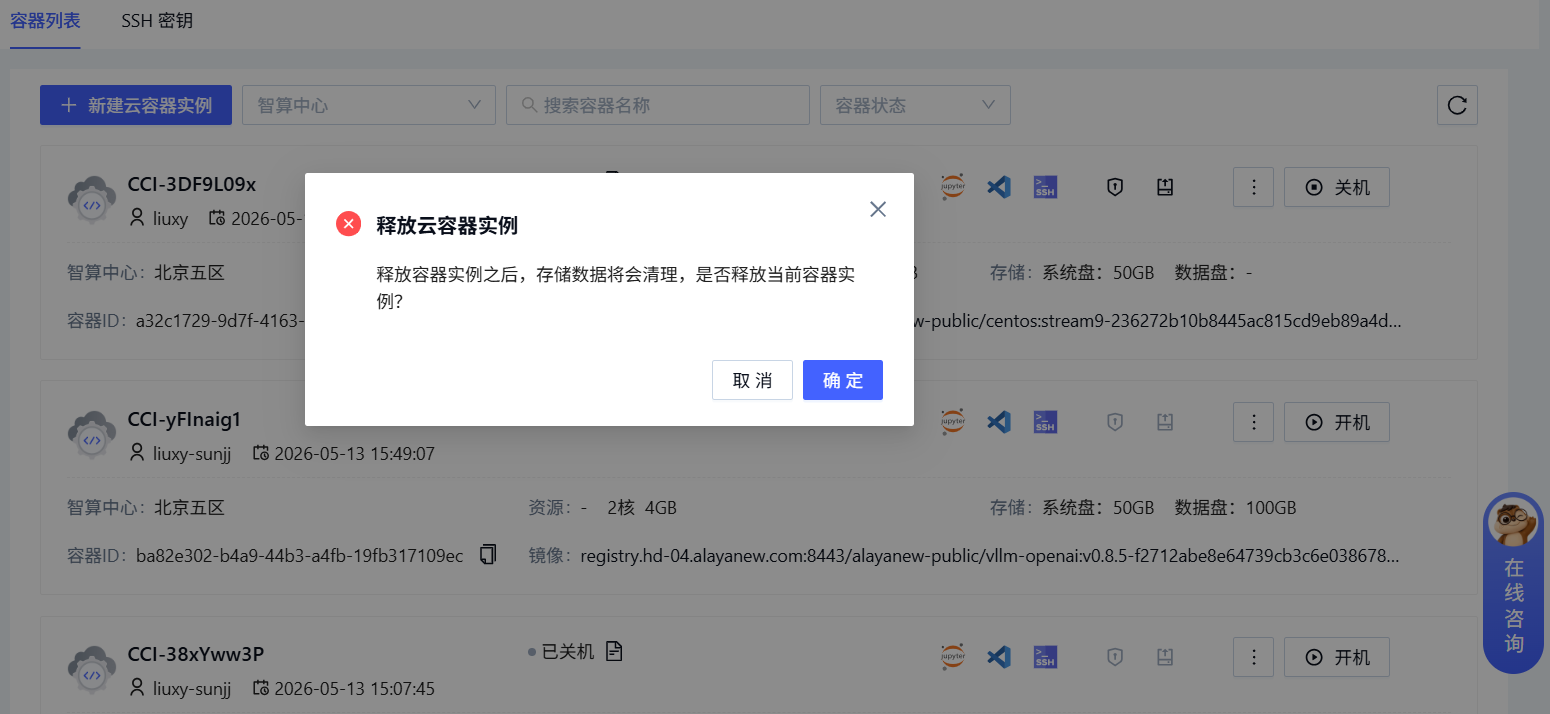The image size is (1550, 714).
Task: Click save image icon for CCI-38xYww3P
Action: (x=1164, y=657)
